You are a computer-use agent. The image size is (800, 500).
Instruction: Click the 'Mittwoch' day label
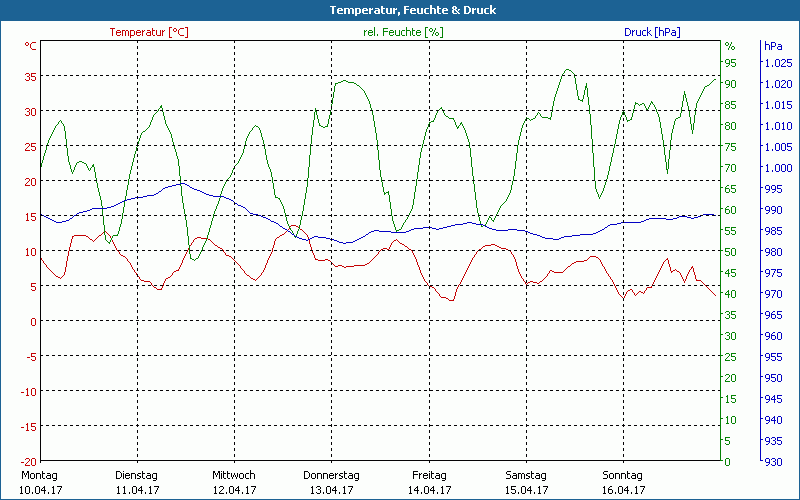coord(234,475)
